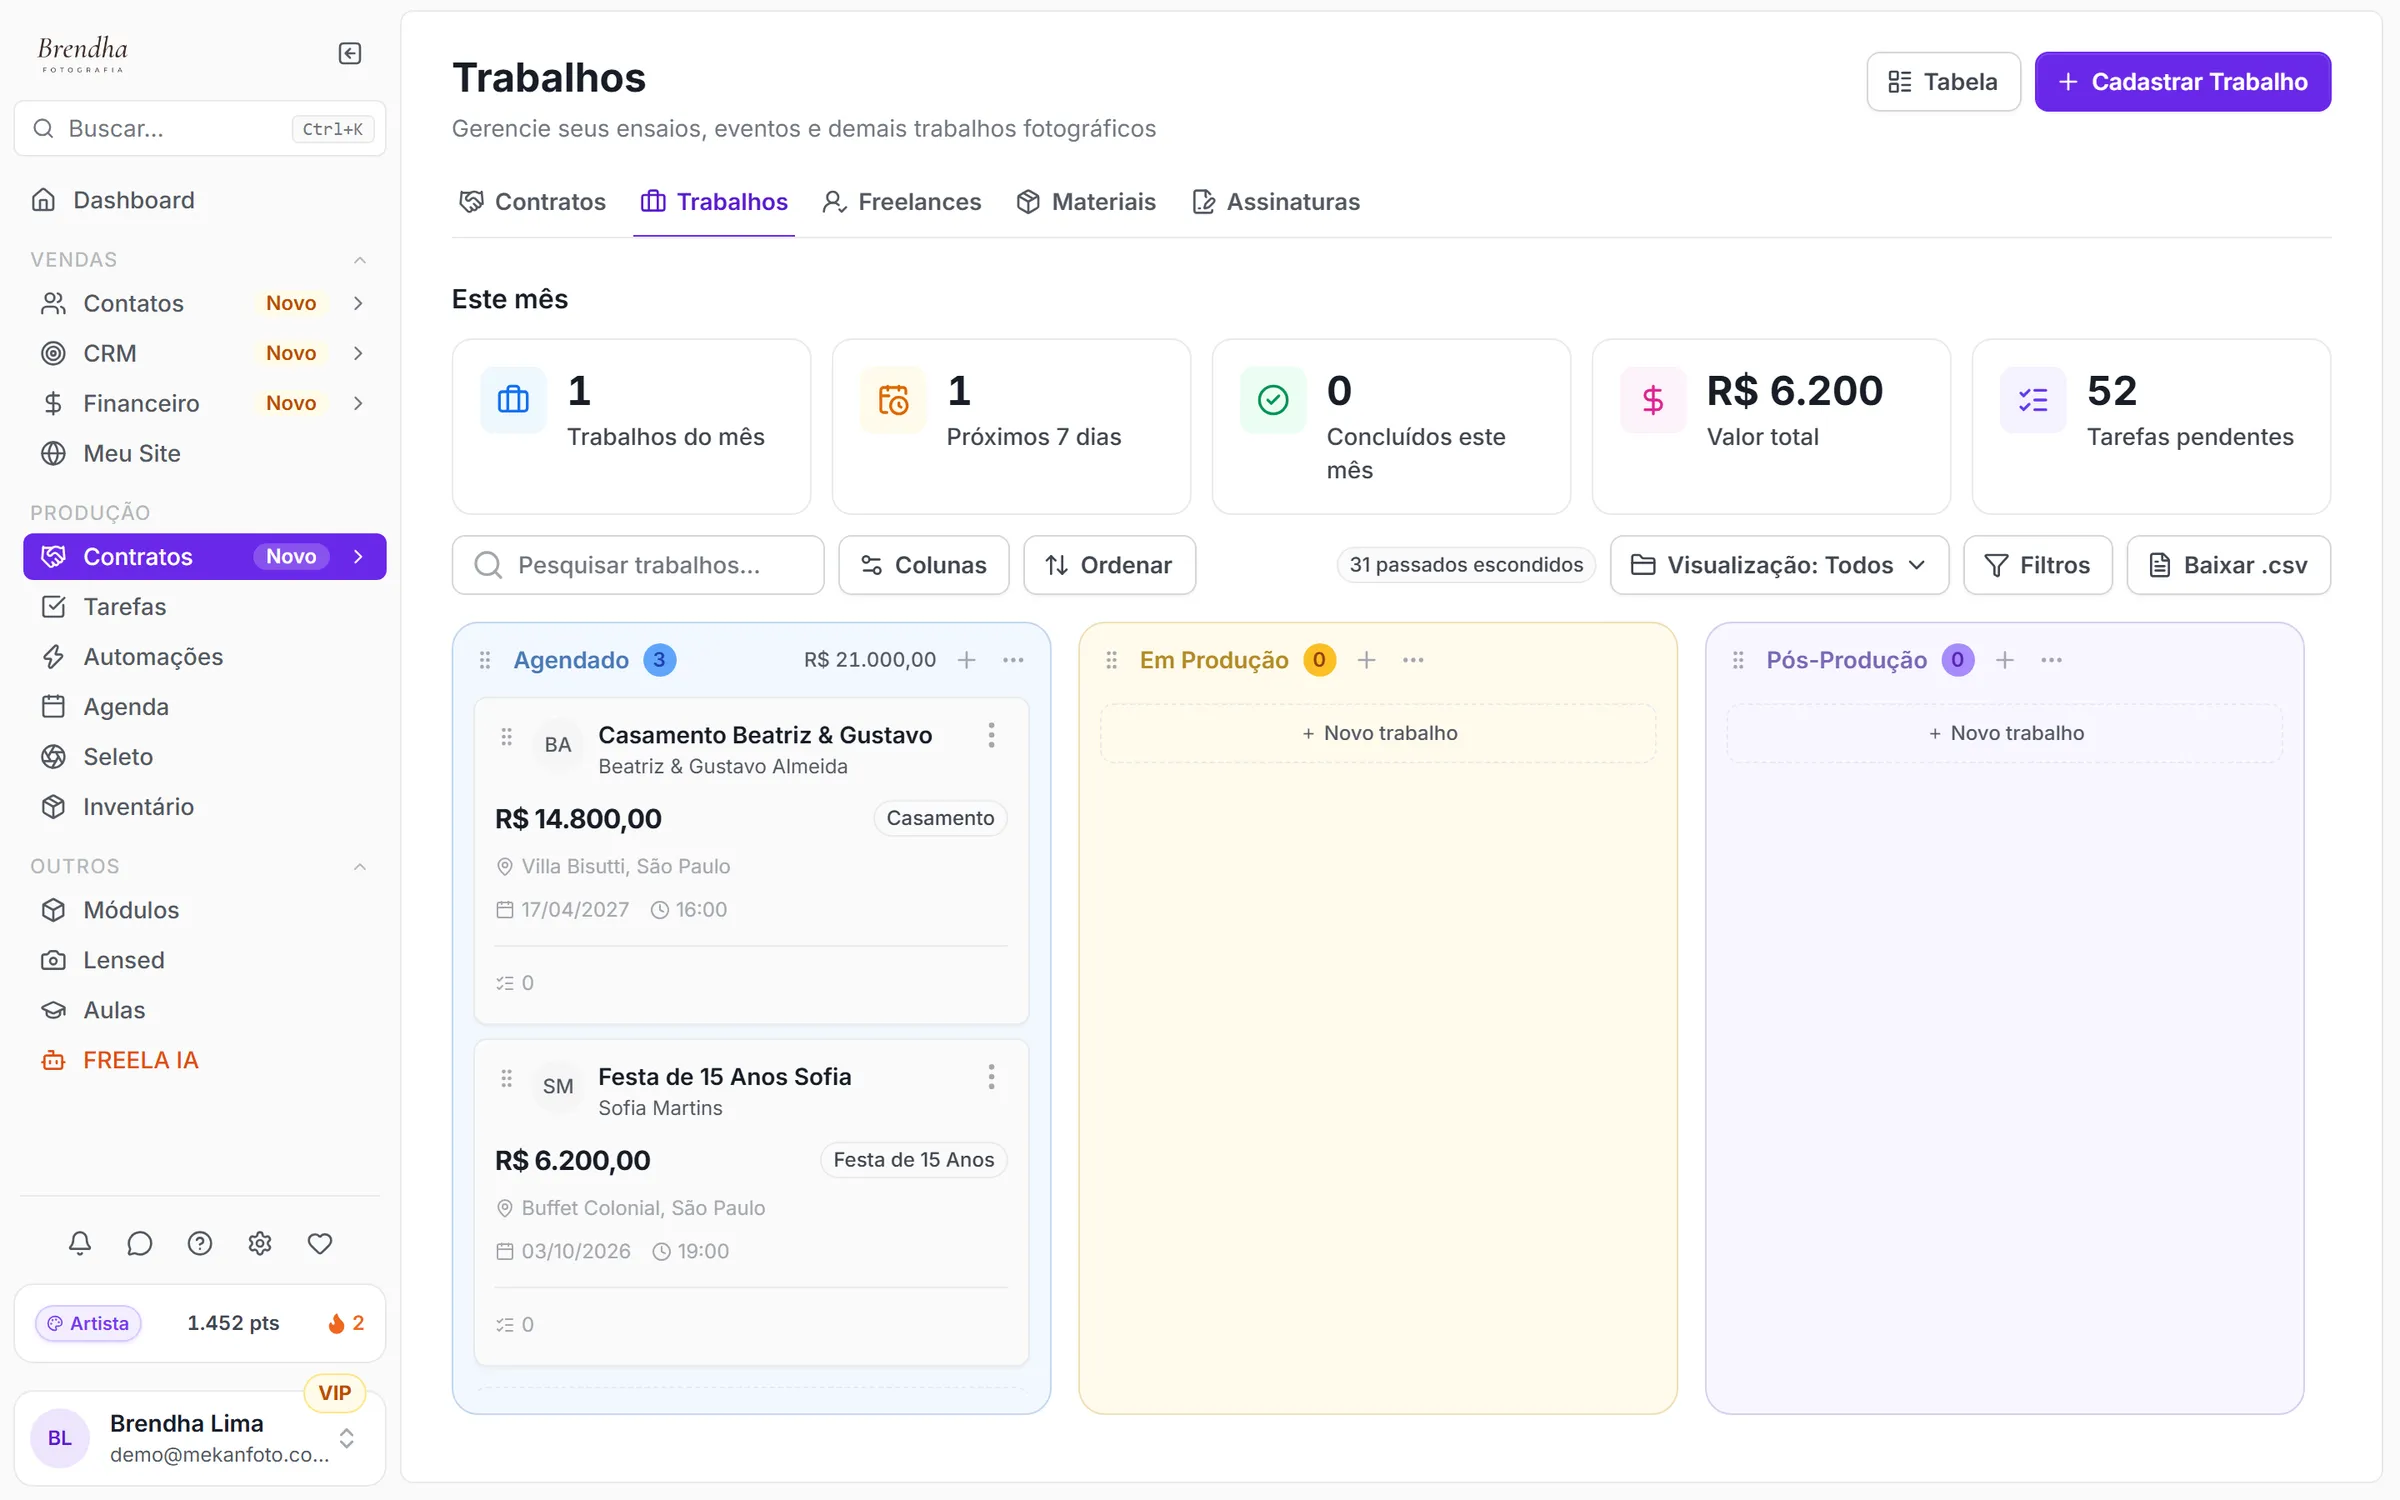2400x1500 pixels.
Task: Add a job with Agendado plus icon
Action: pos(966,660)
